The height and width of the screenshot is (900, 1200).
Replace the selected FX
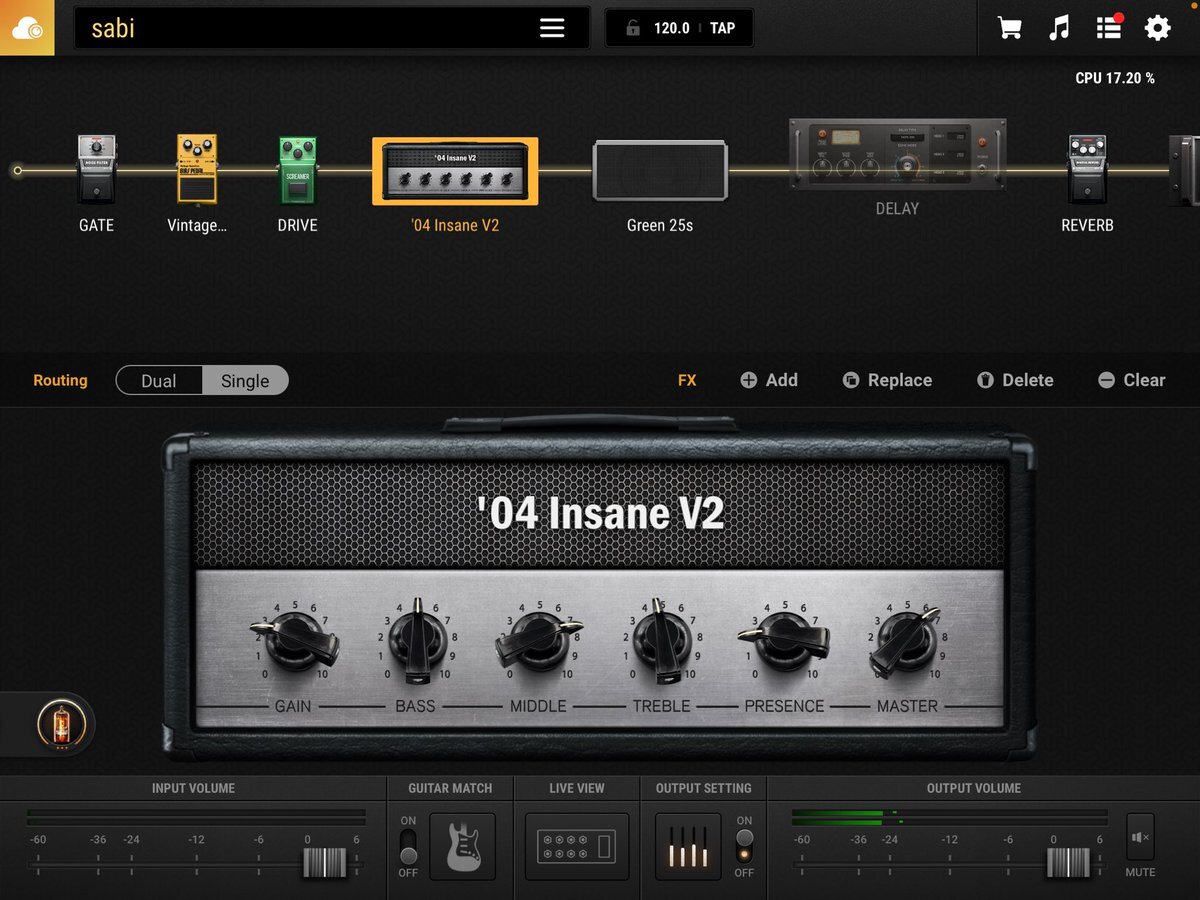point(887,380)
